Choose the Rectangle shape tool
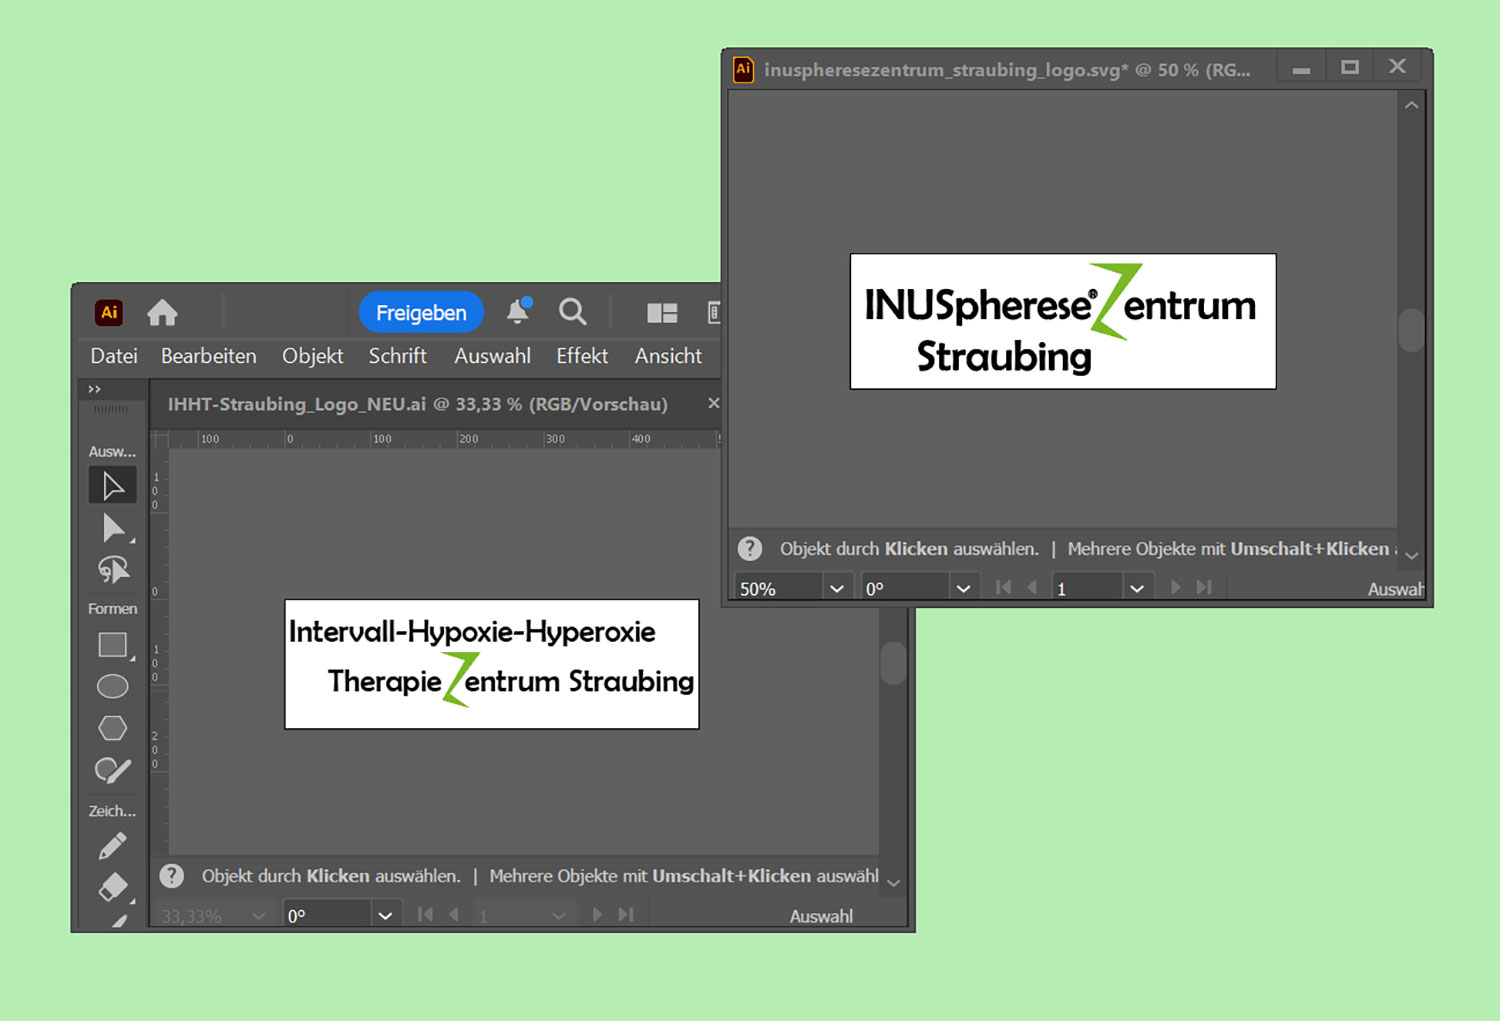Image resolution: width=1500 pixels, height=1021 pixels. point(113,645)
